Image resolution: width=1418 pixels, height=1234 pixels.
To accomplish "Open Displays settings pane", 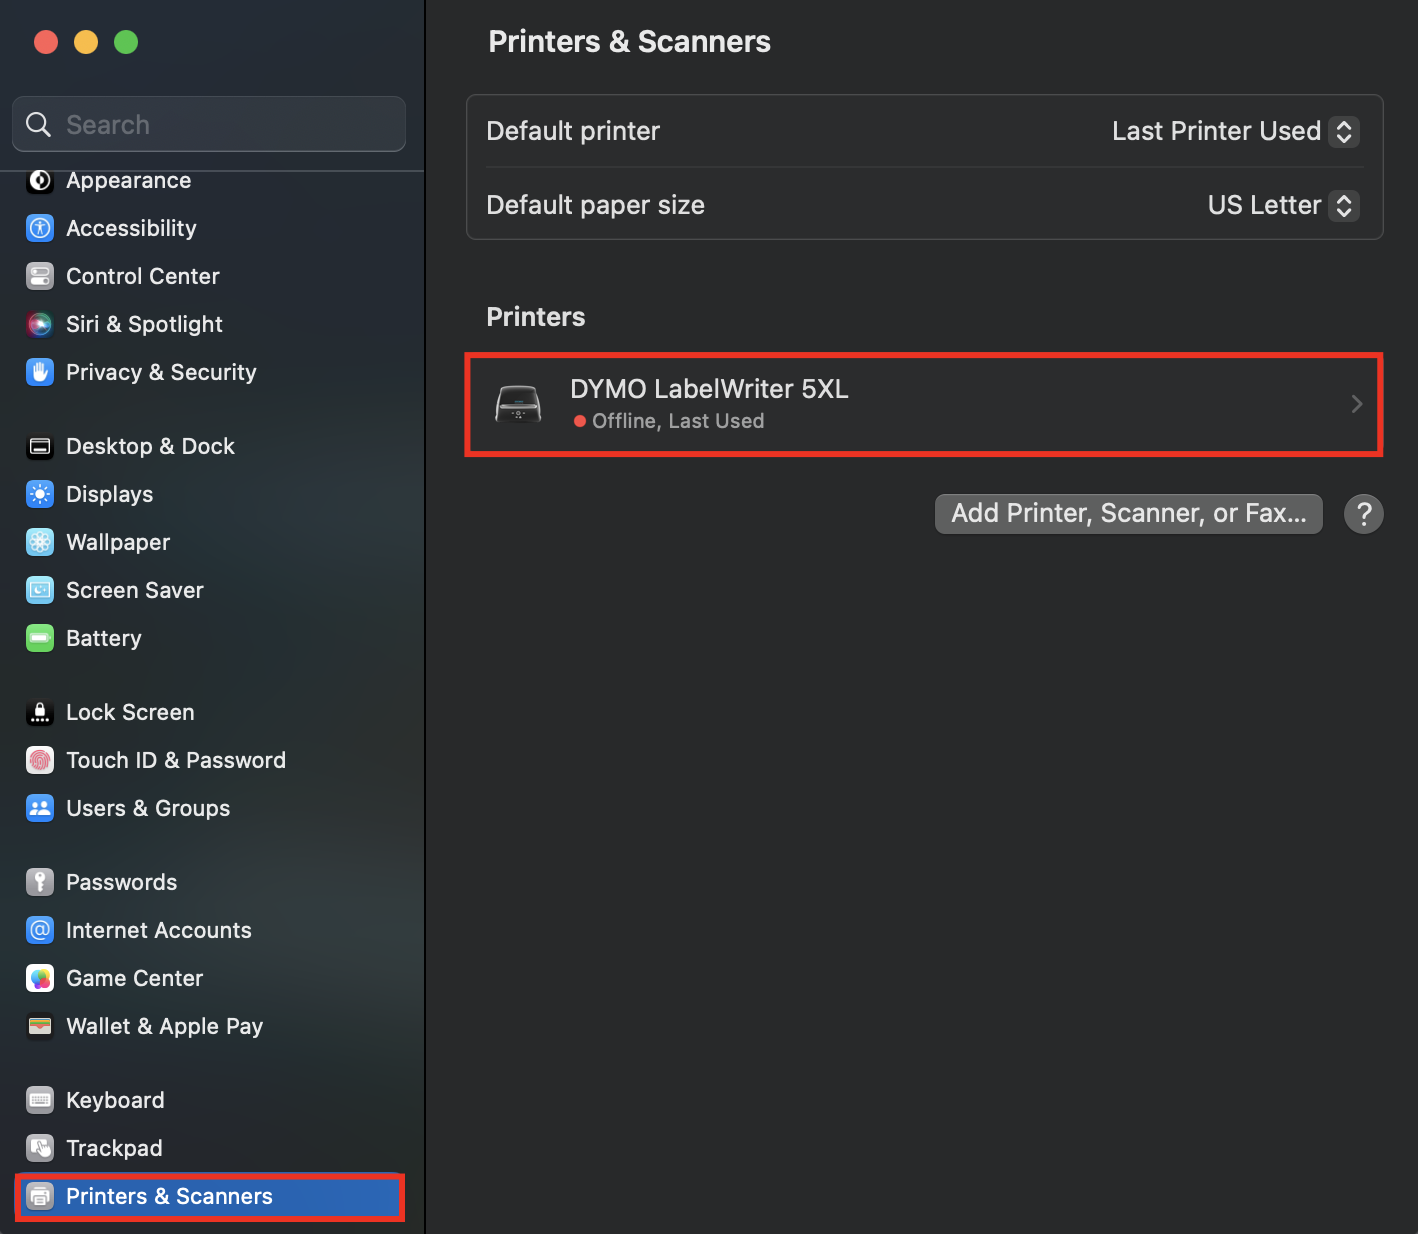I will [110, 494].
